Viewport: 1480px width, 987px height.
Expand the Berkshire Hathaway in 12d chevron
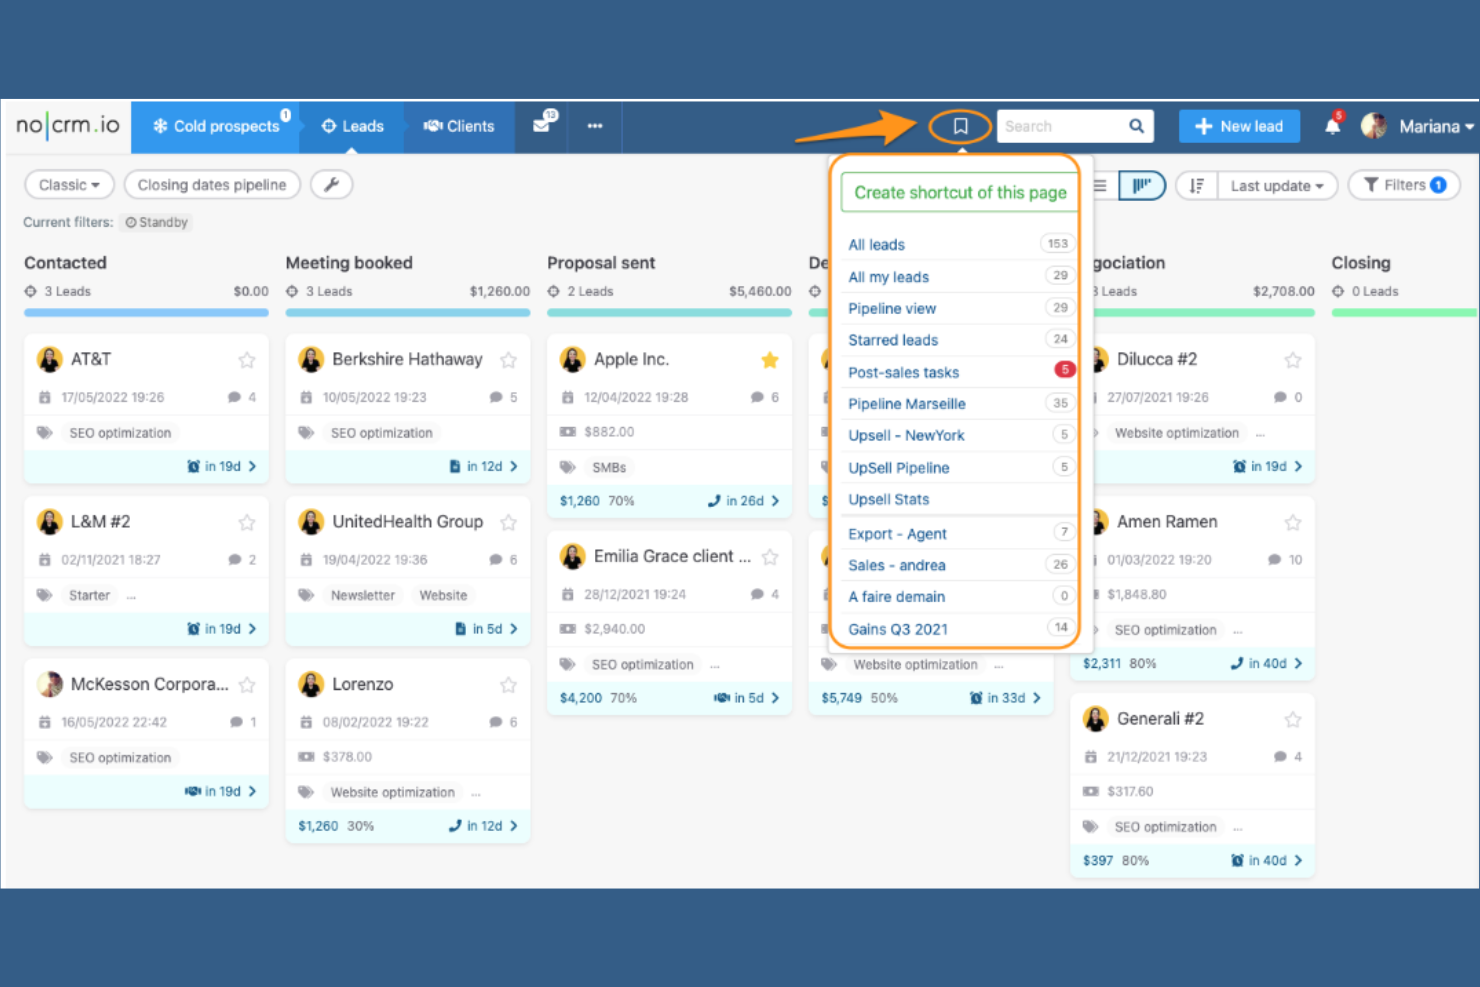point(514,466)
